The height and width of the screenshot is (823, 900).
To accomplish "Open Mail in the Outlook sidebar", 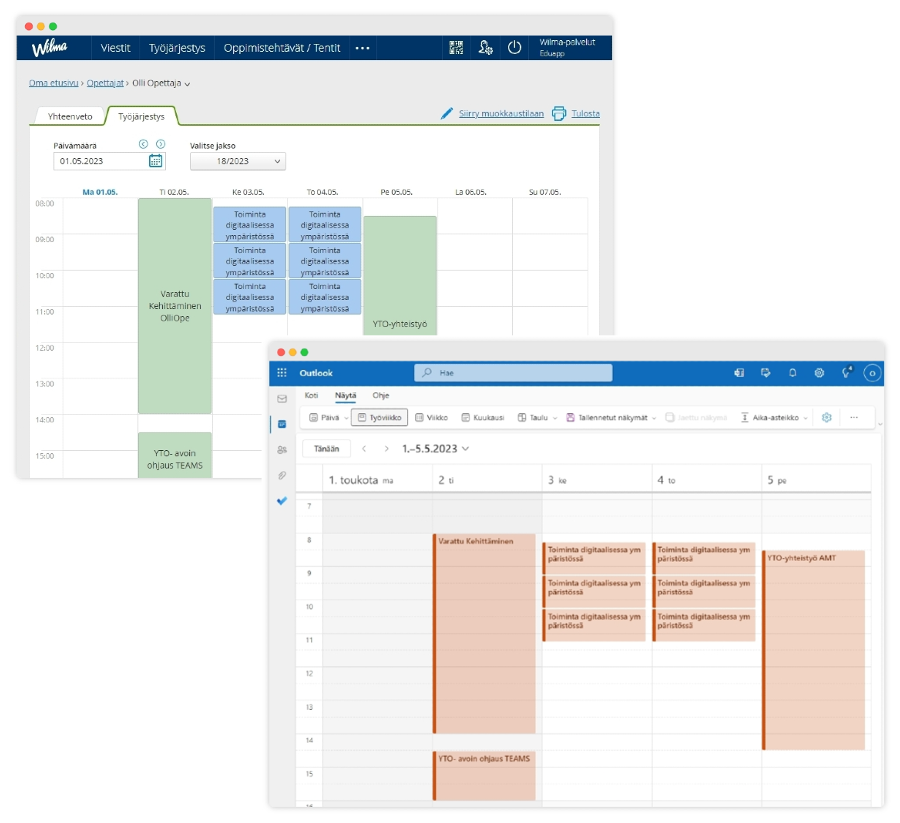I will tap(282, 399).
